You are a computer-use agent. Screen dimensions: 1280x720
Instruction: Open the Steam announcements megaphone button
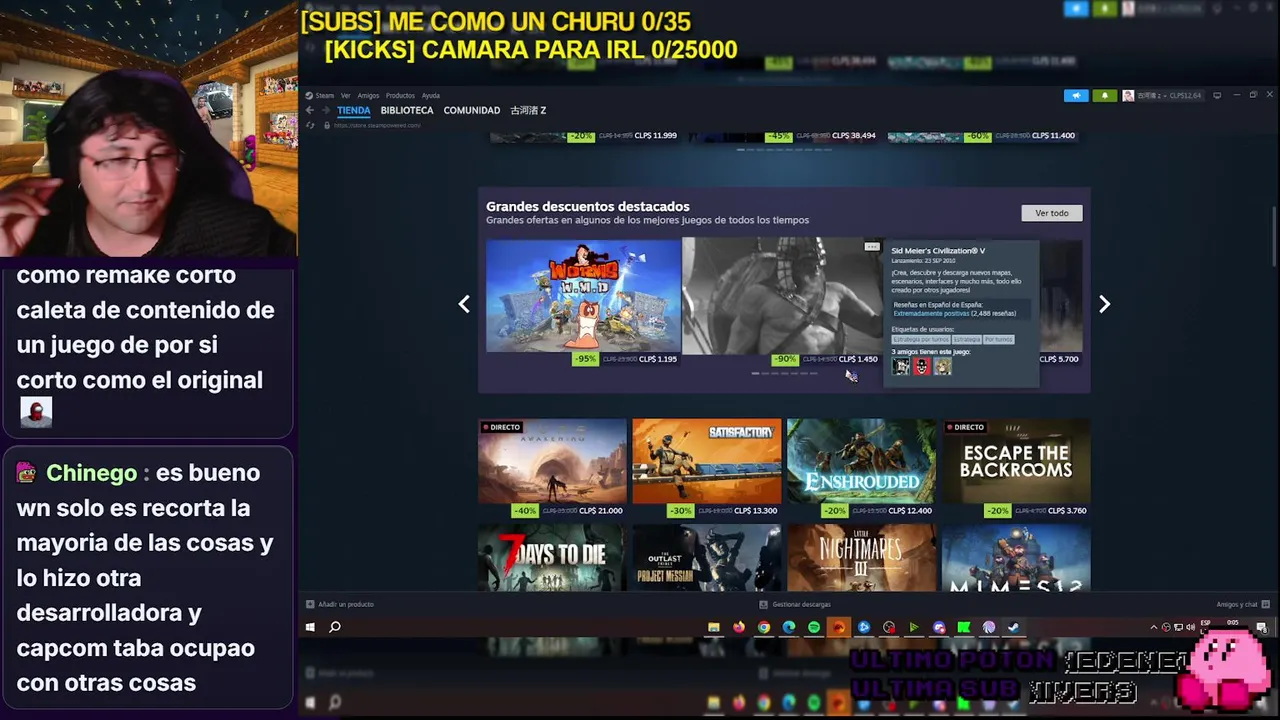click(1076, 96)
